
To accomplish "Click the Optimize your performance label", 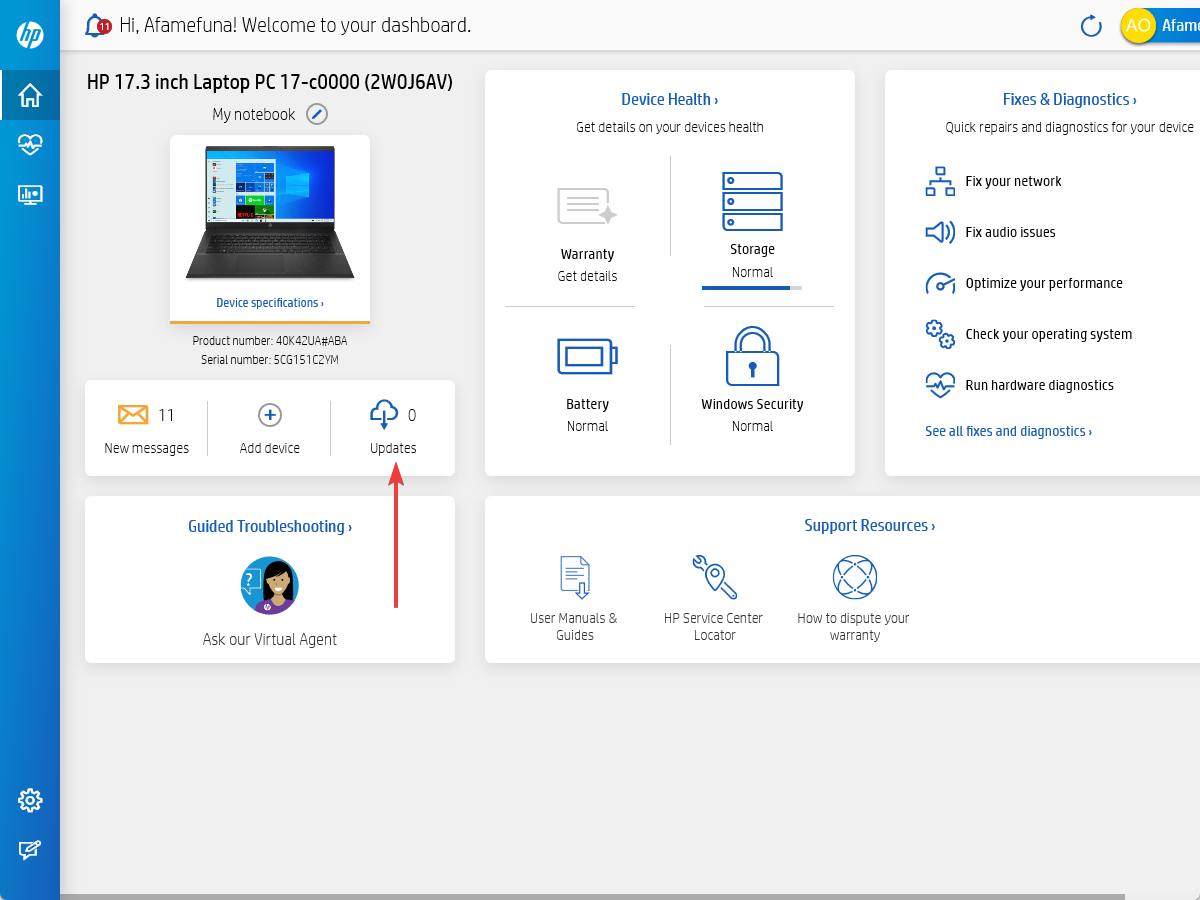I will (1044, 283).
